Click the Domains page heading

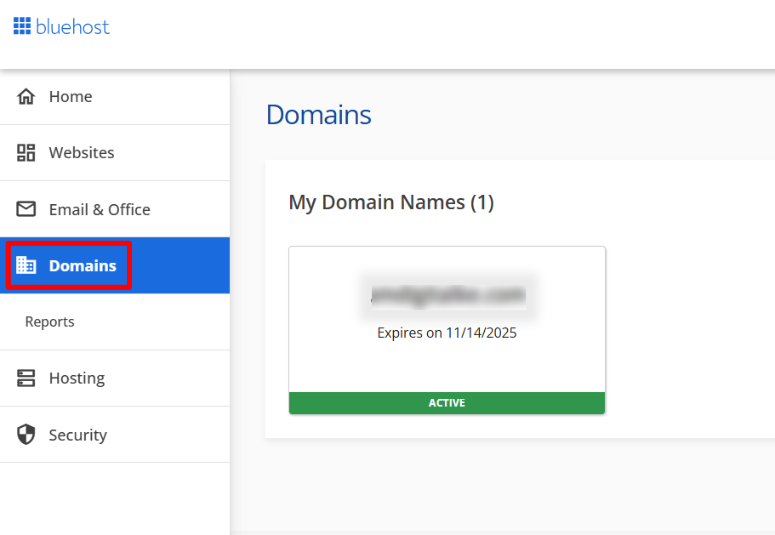coord(319,115)
